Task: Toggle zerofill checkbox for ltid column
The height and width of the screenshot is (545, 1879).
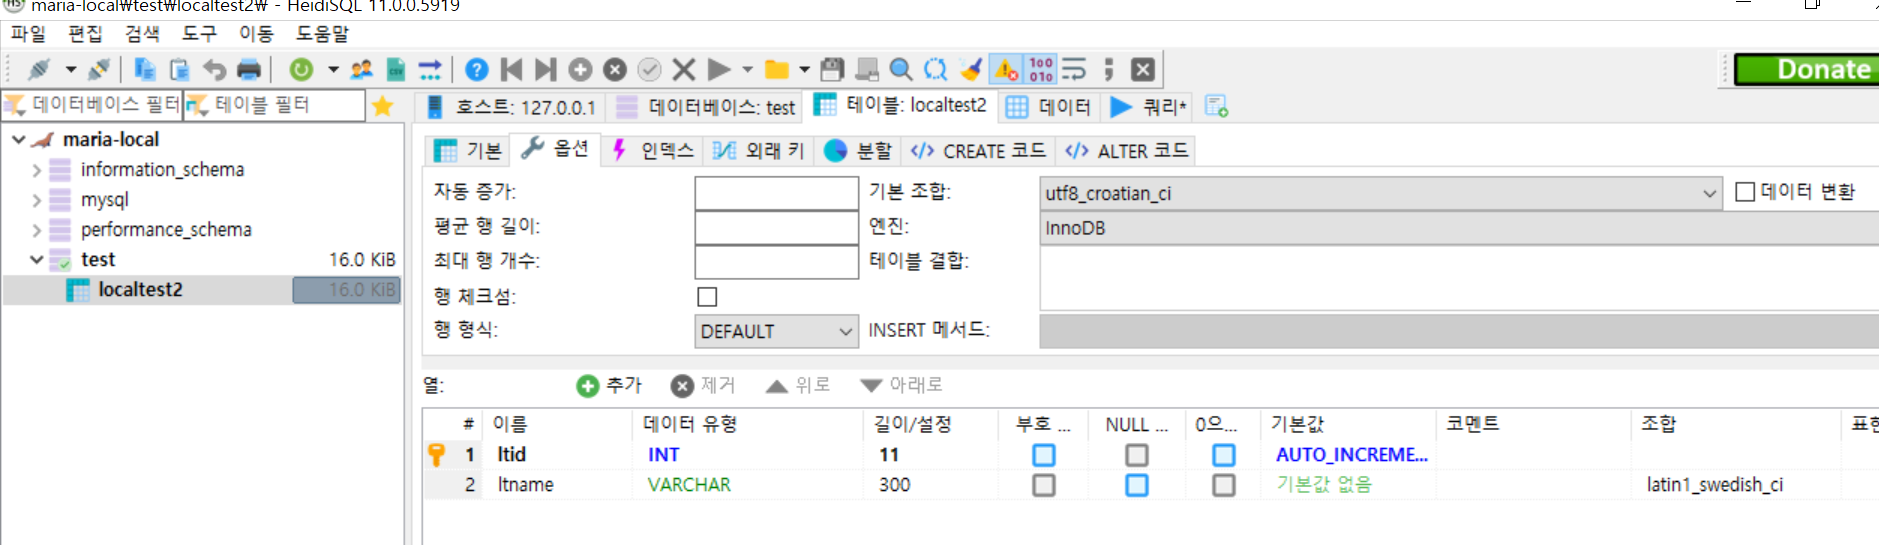Action: click(1224, 455)
